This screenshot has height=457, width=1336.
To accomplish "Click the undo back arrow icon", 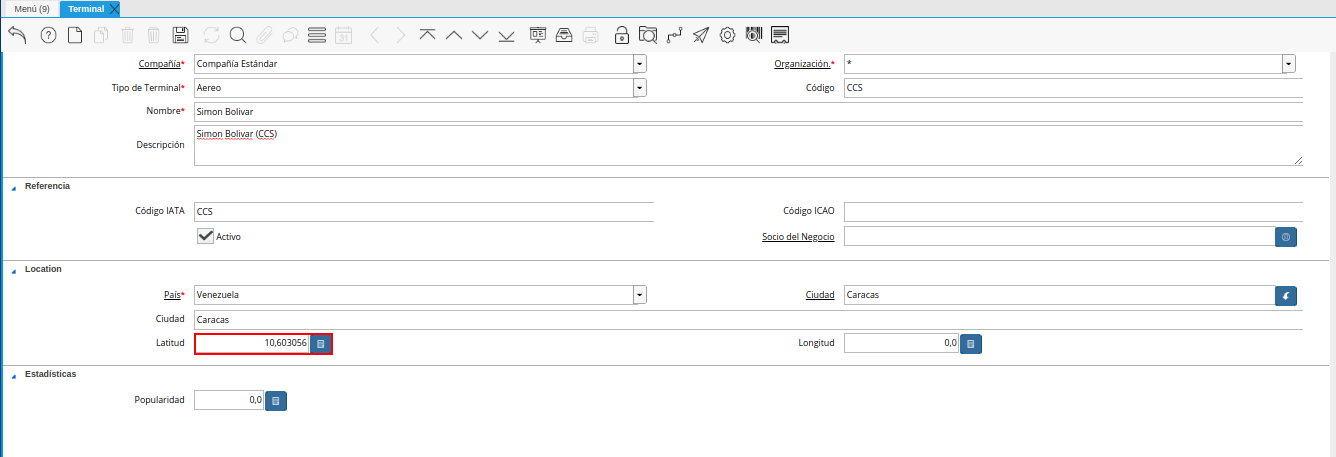I will click(x=17, y=35).
